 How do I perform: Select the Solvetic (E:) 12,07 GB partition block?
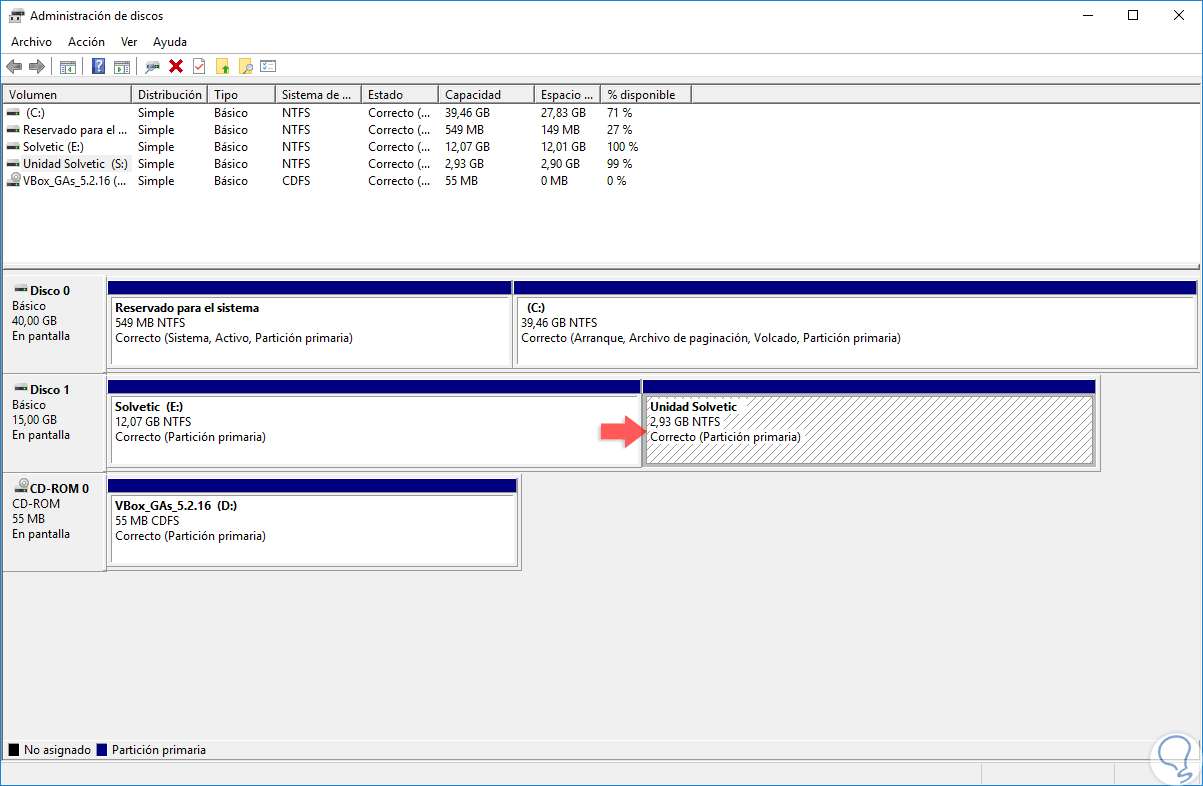pos(374,423)
